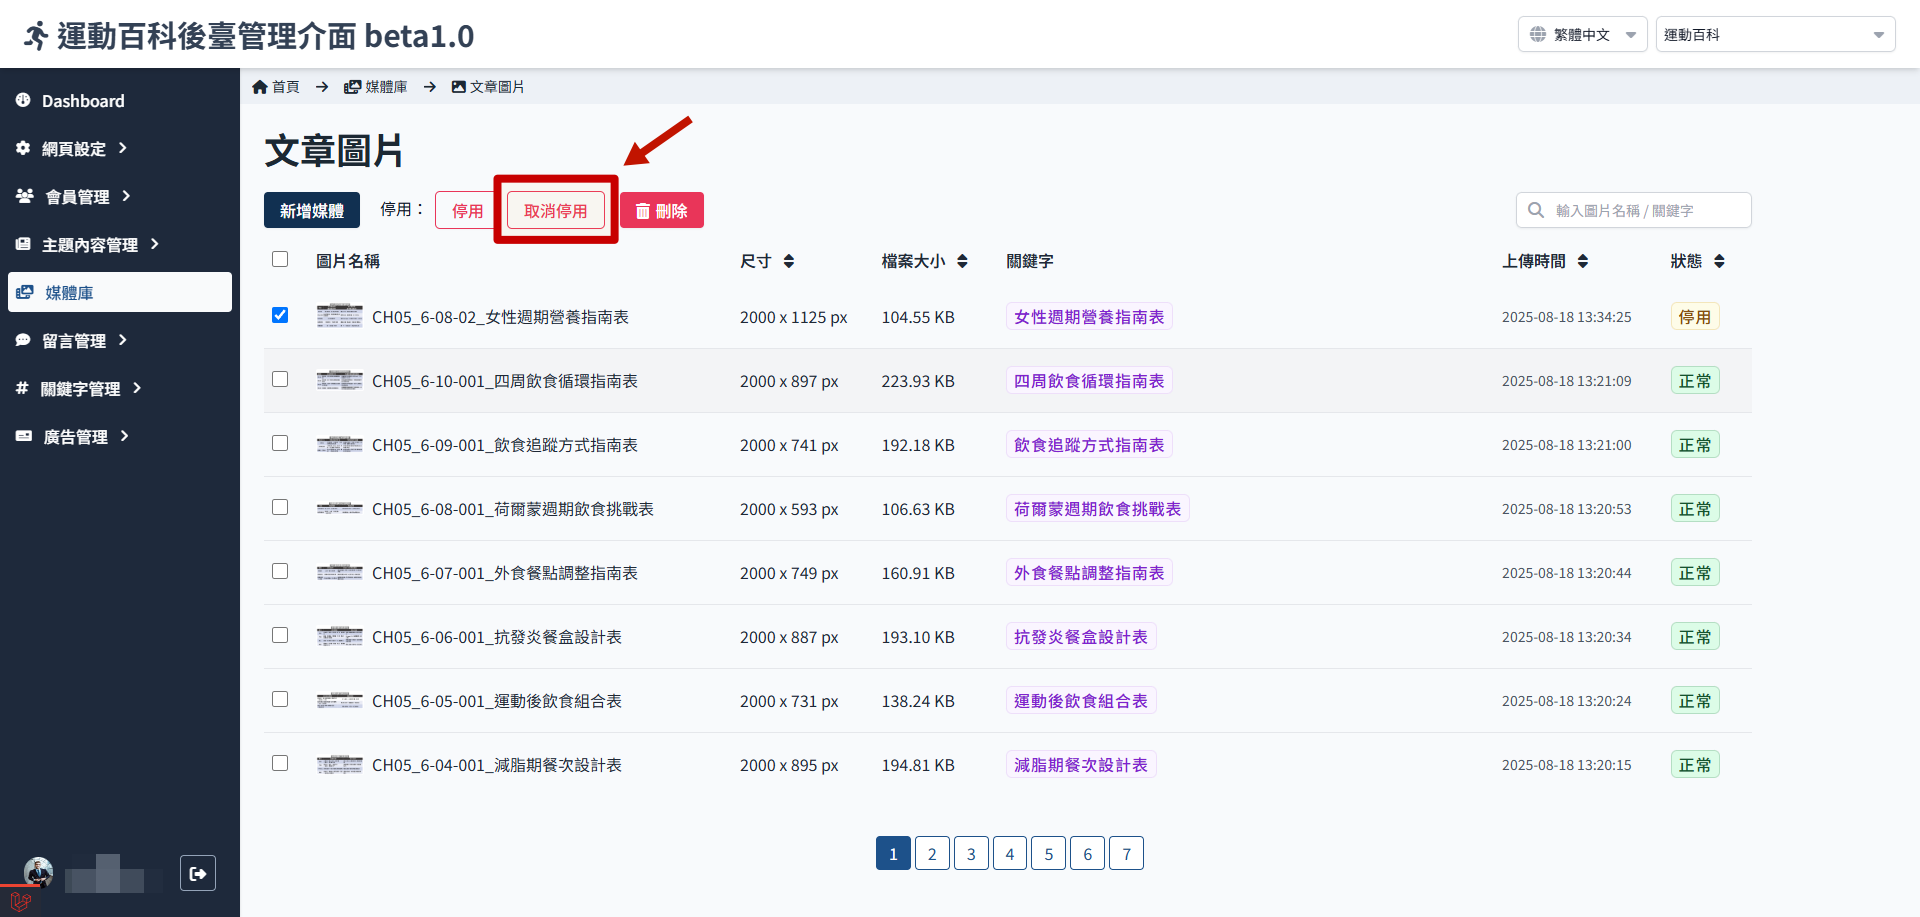The image size is (1920, 917).
Task: Click the 主題內容管理 newspaper icon
Action: (23, 244)
